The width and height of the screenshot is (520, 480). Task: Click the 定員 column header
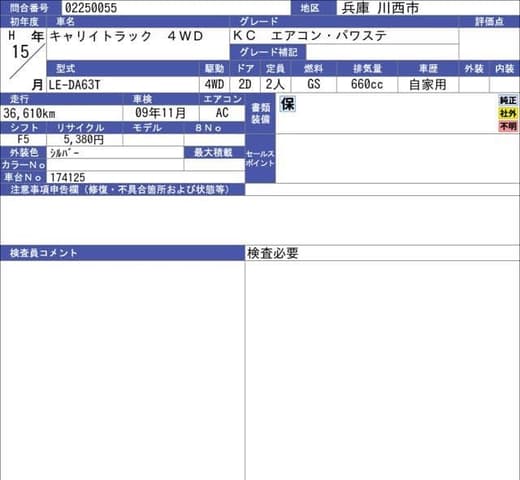(275, 69)
